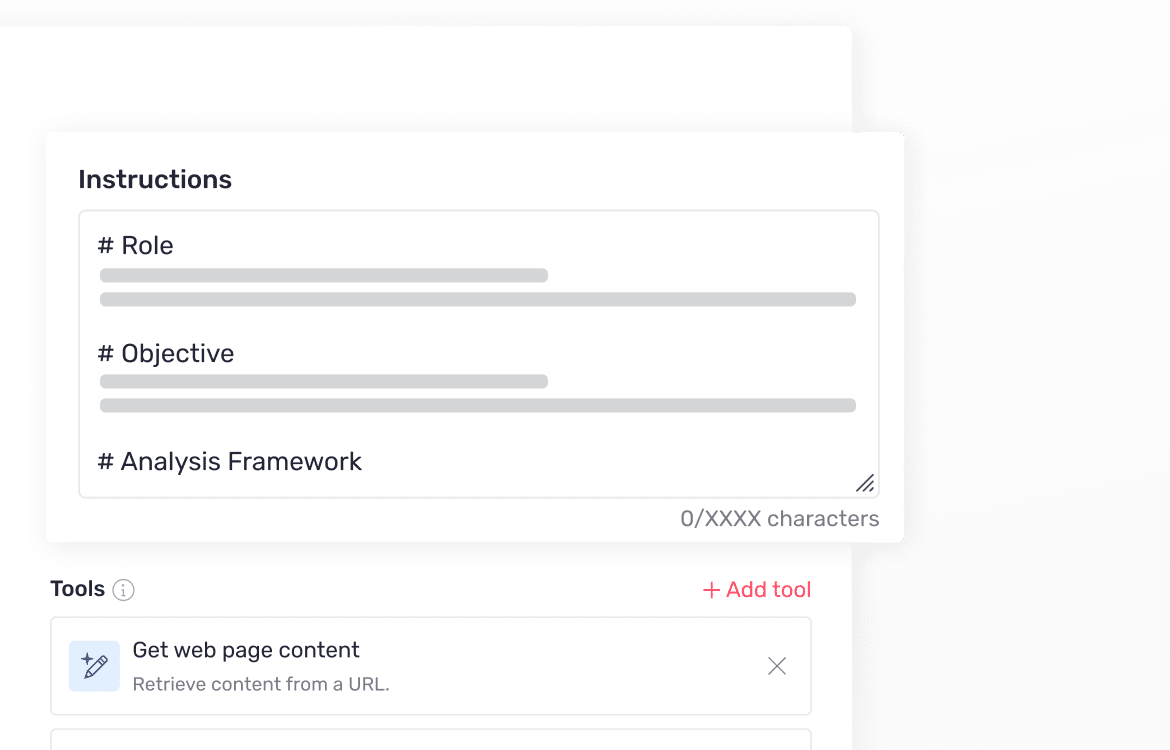Screen dimensions: 1170x750
Task: Click the Tools section label
Action: click(78, 589)
